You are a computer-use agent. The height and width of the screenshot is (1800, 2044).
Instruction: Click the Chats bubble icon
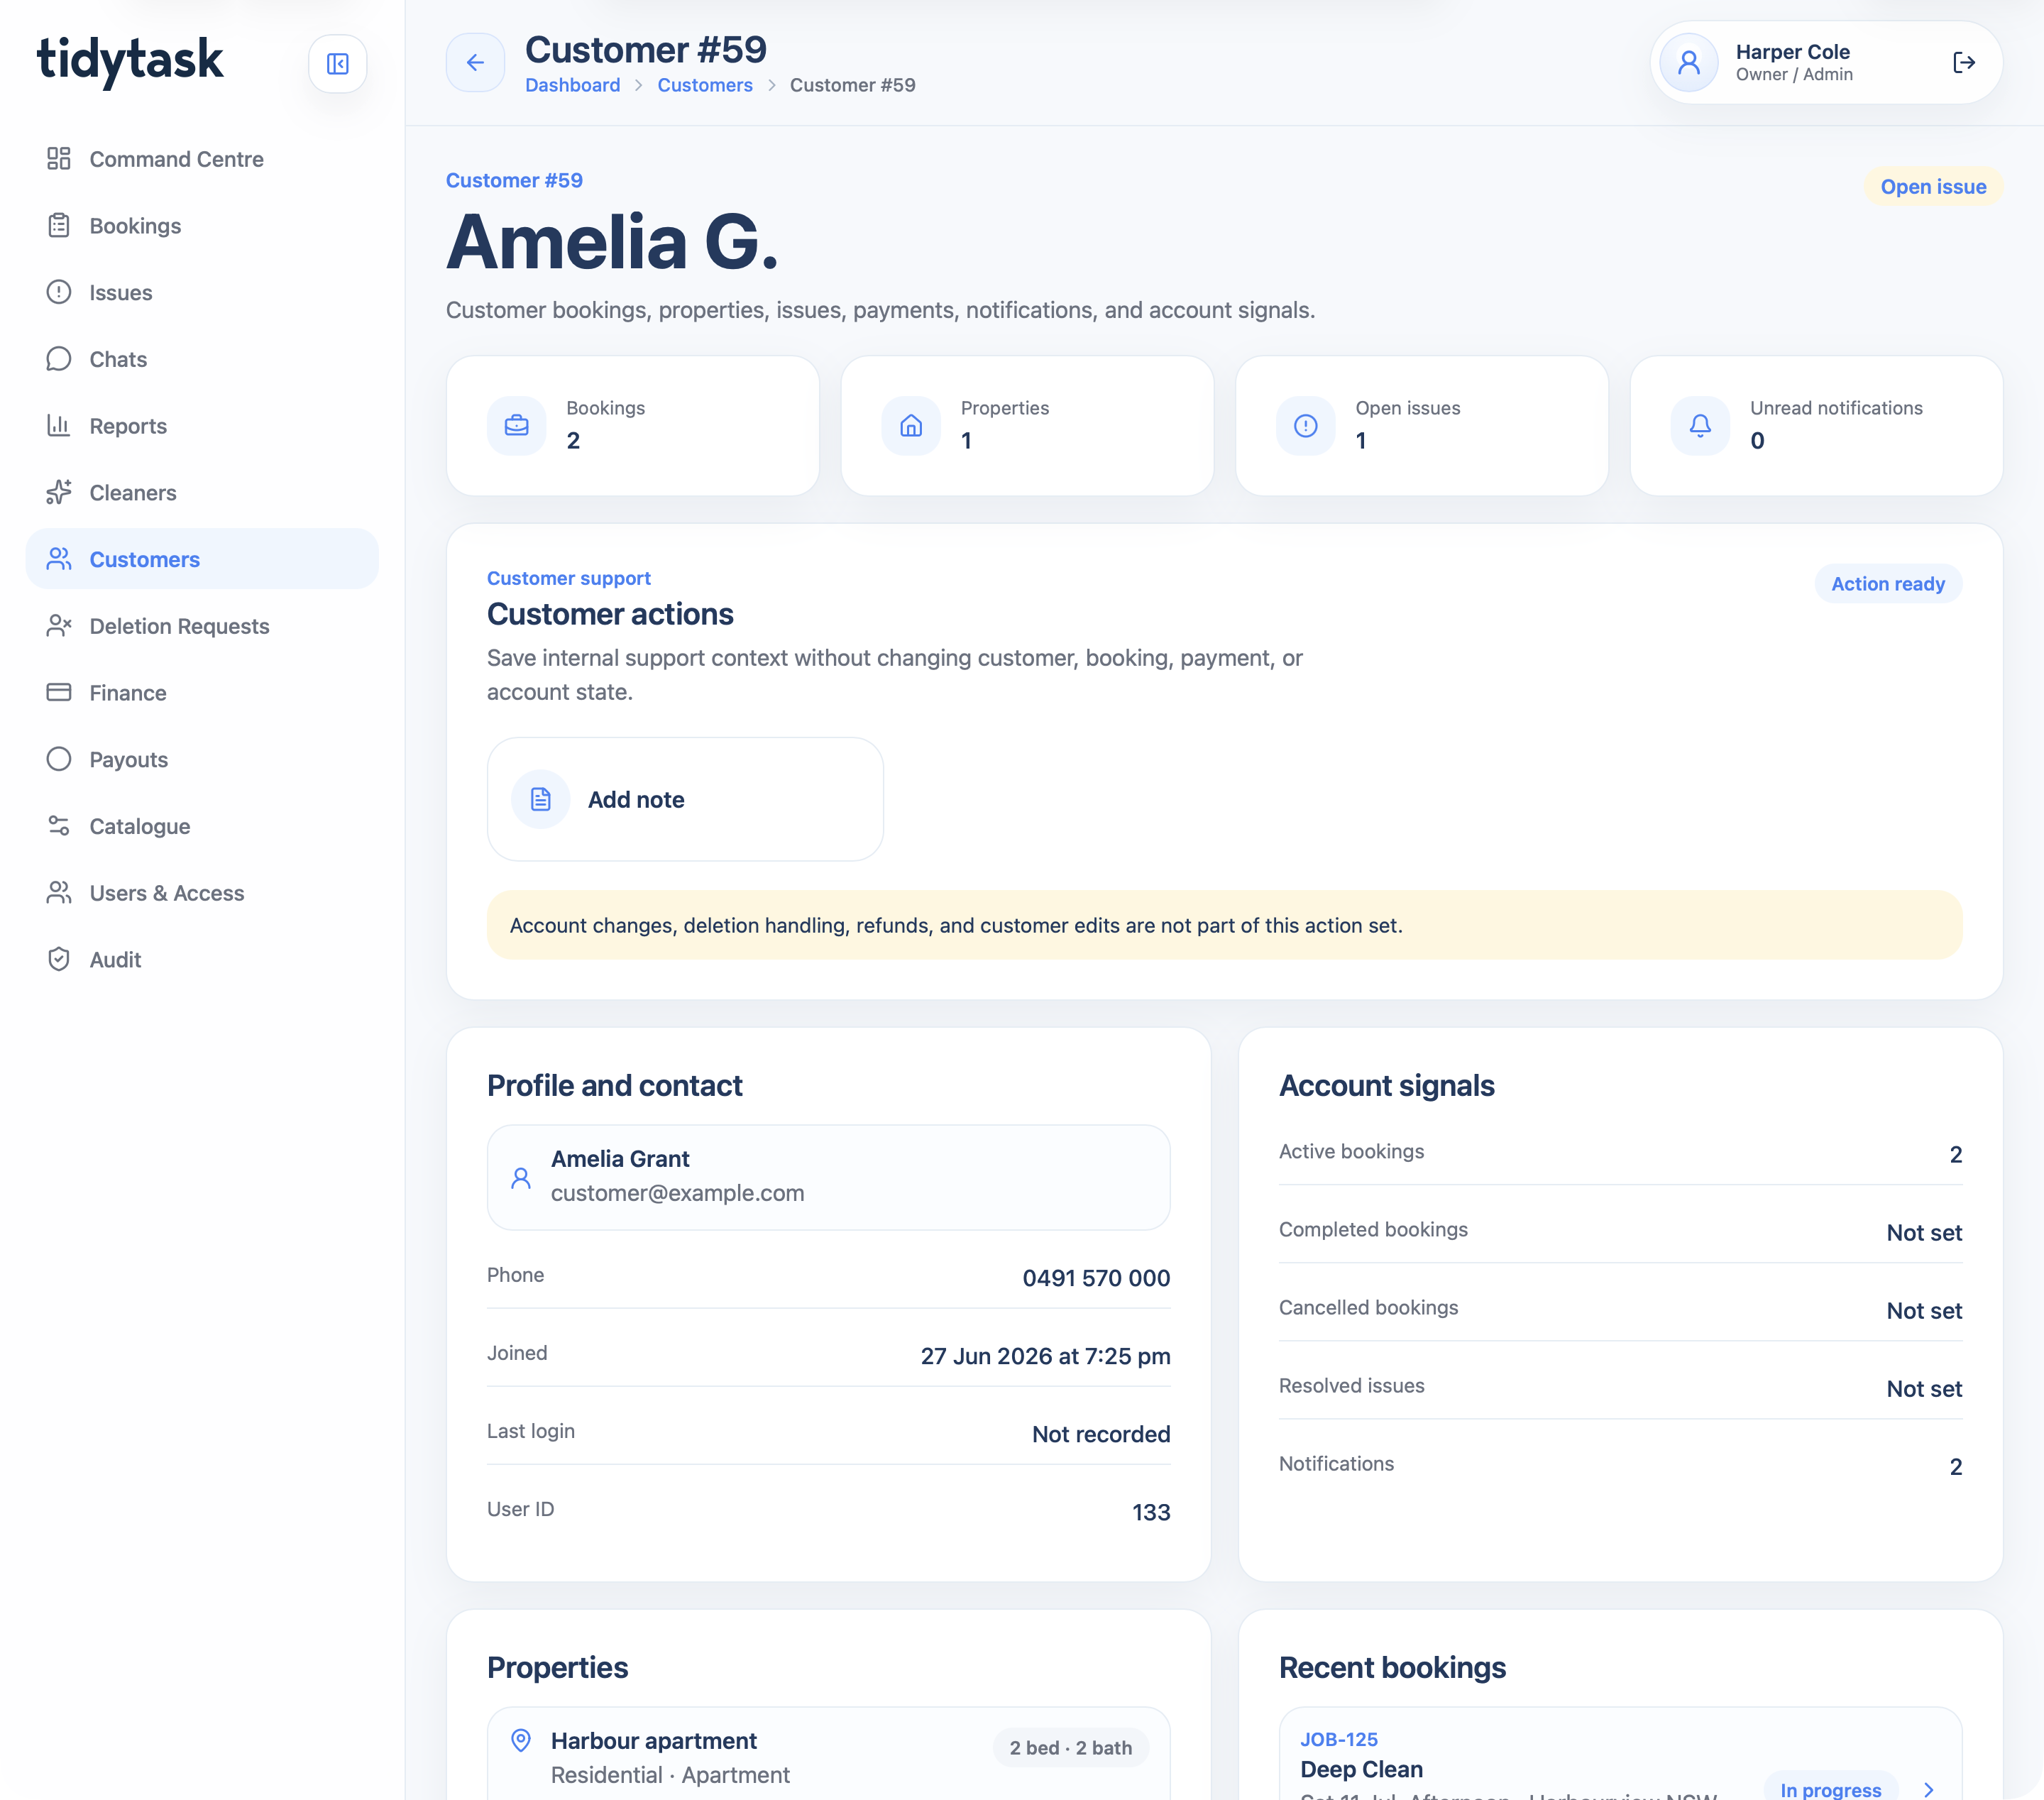coord(59,358)
